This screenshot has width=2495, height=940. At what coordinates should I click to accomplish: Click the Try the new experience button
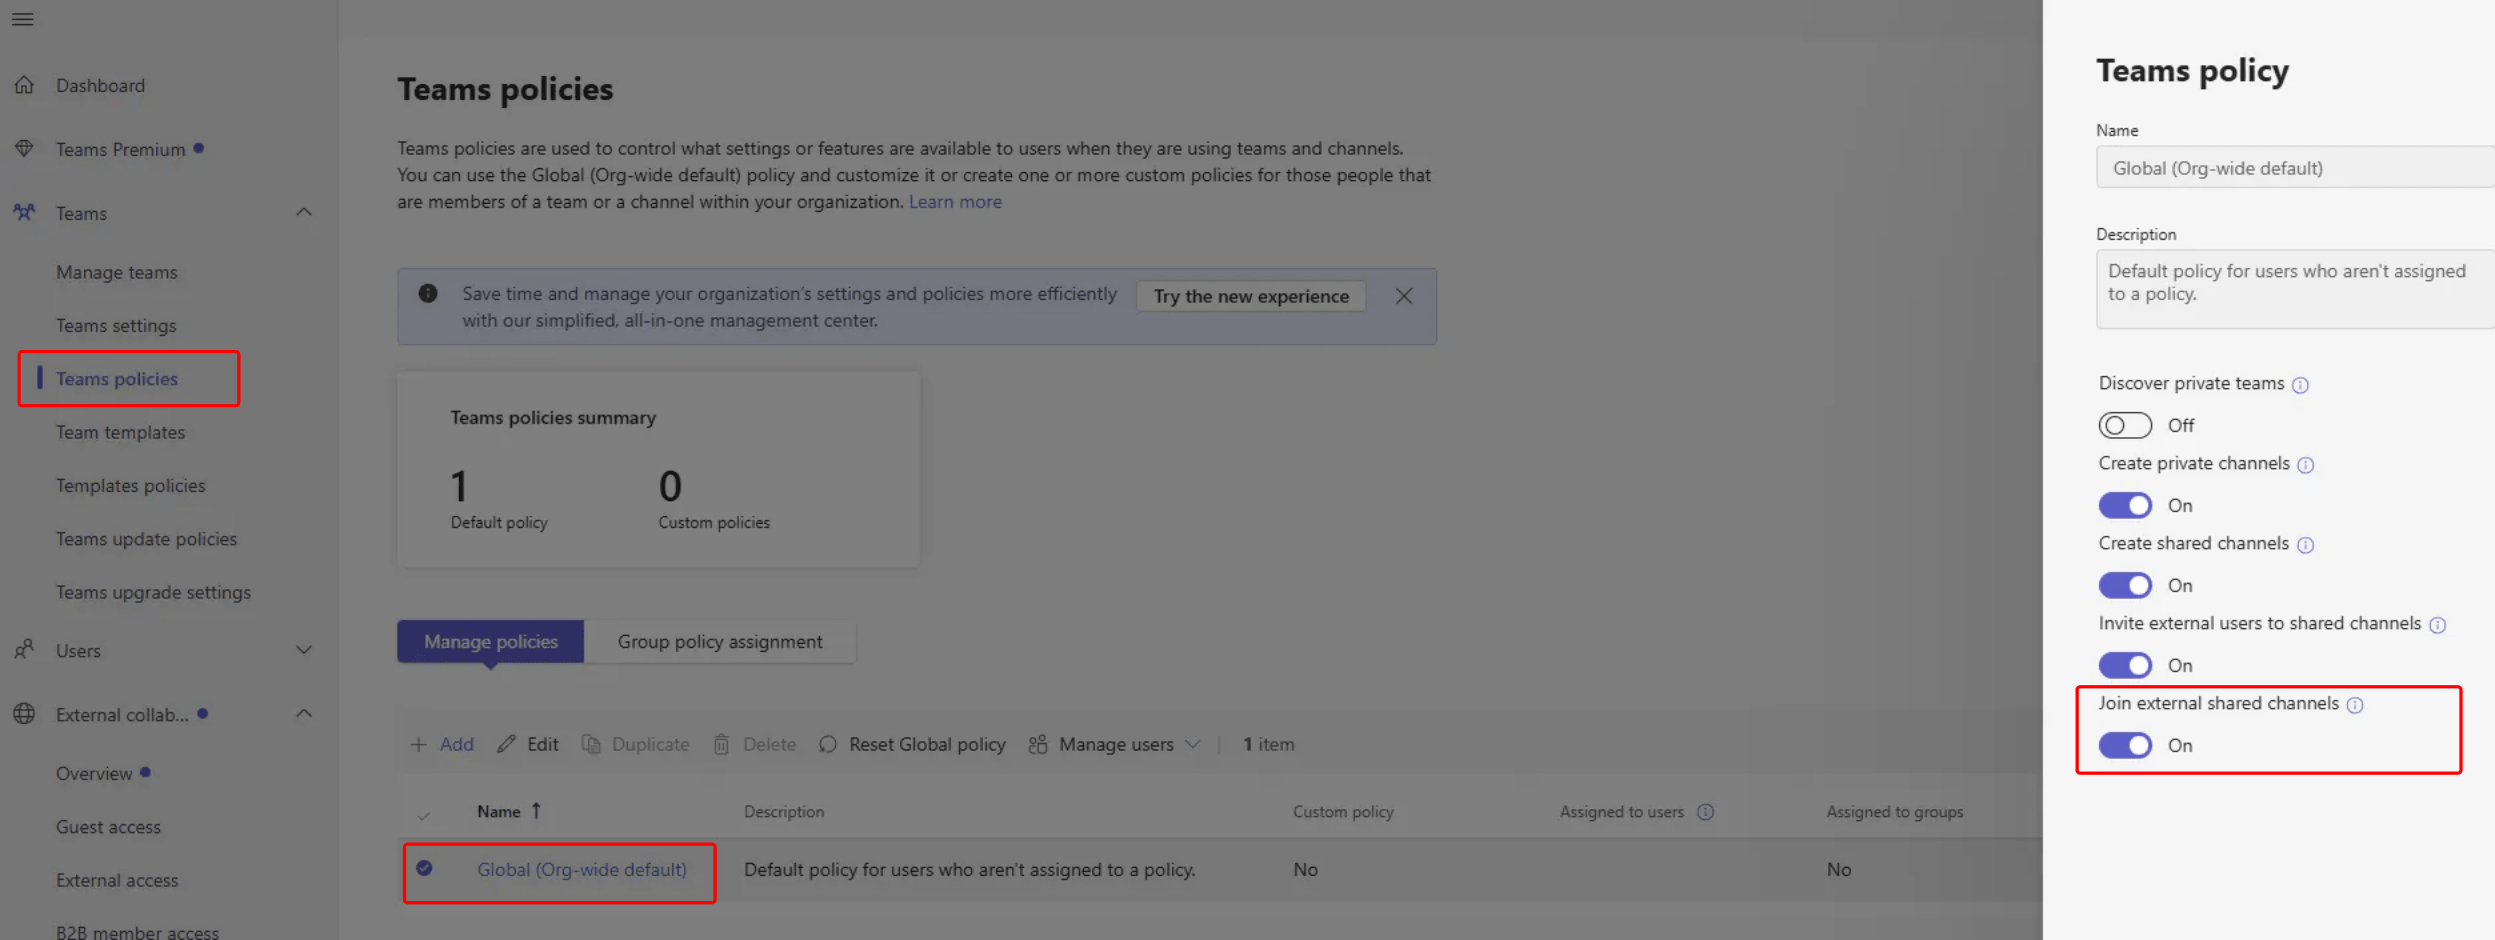coord(1250,296)
